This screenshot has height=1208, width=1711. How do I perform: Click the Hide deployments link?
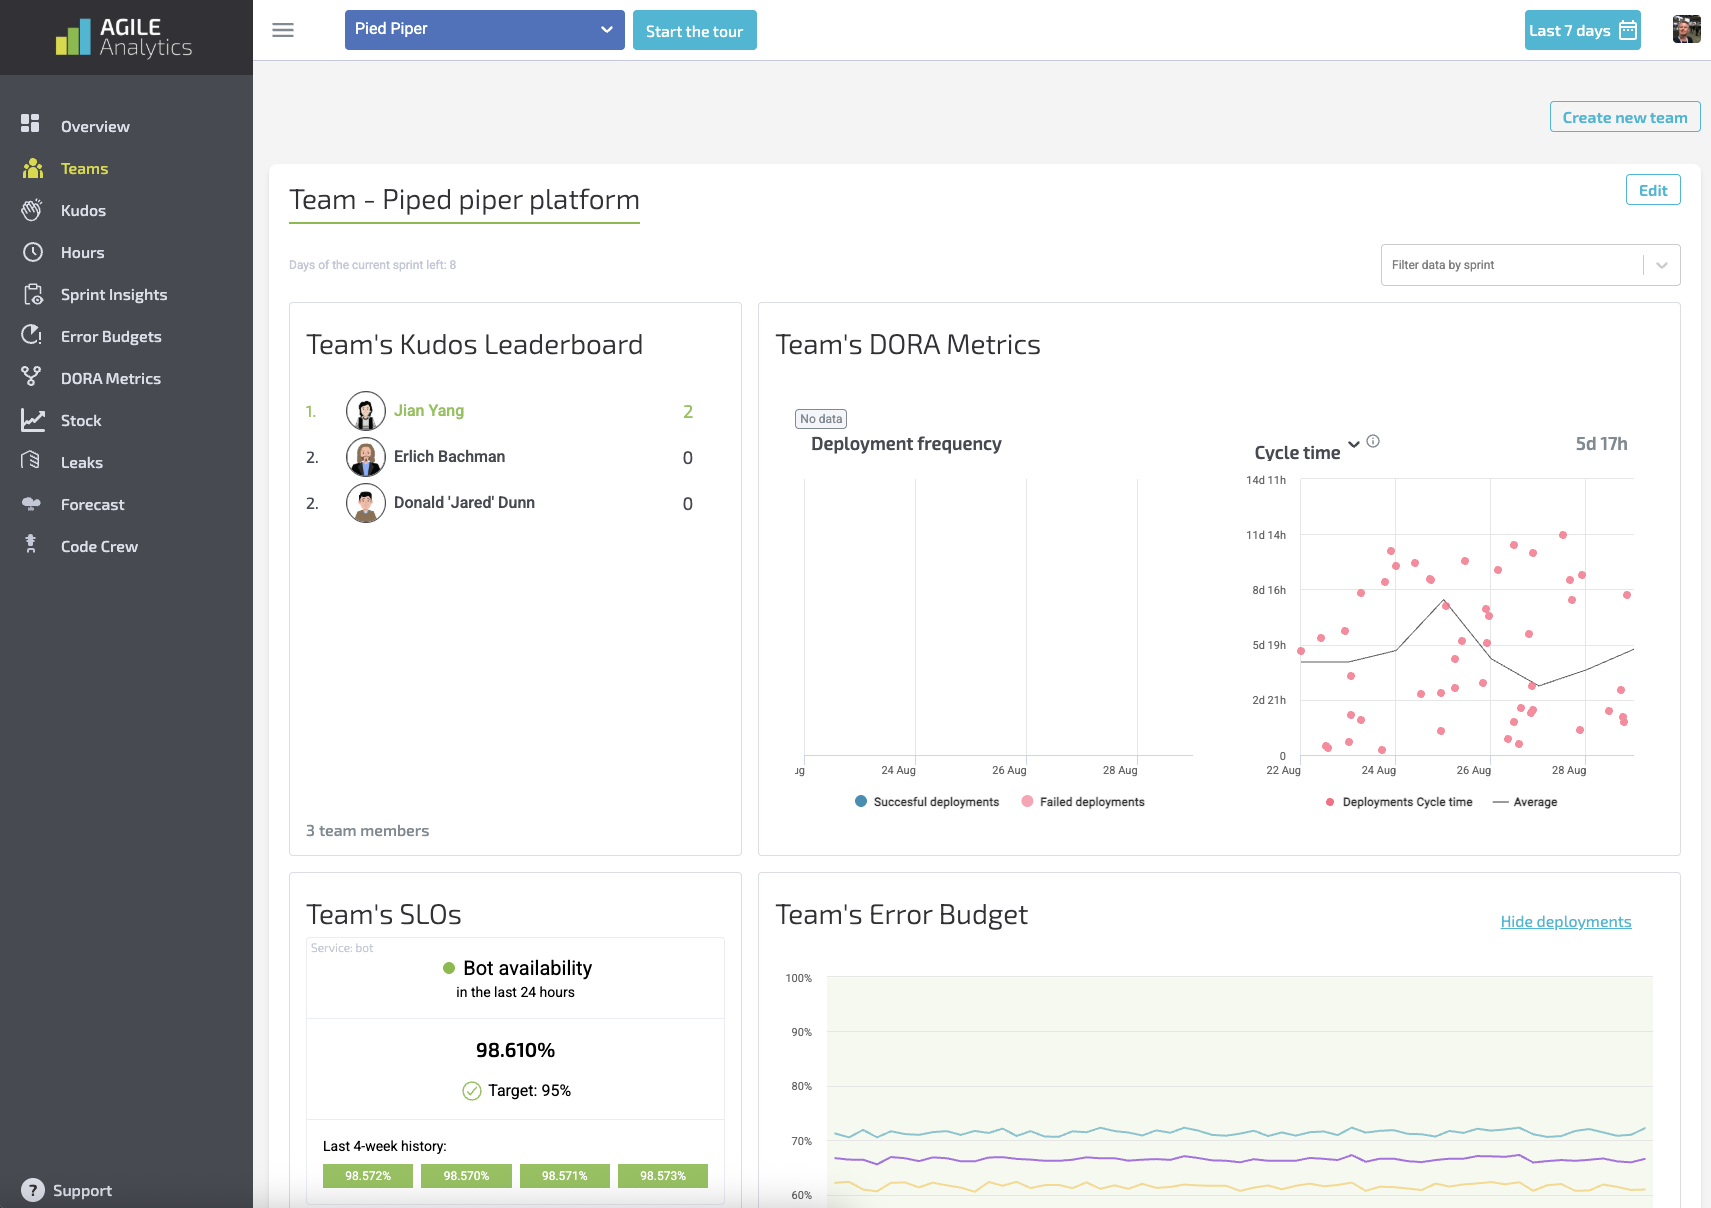pos(1565,922)
